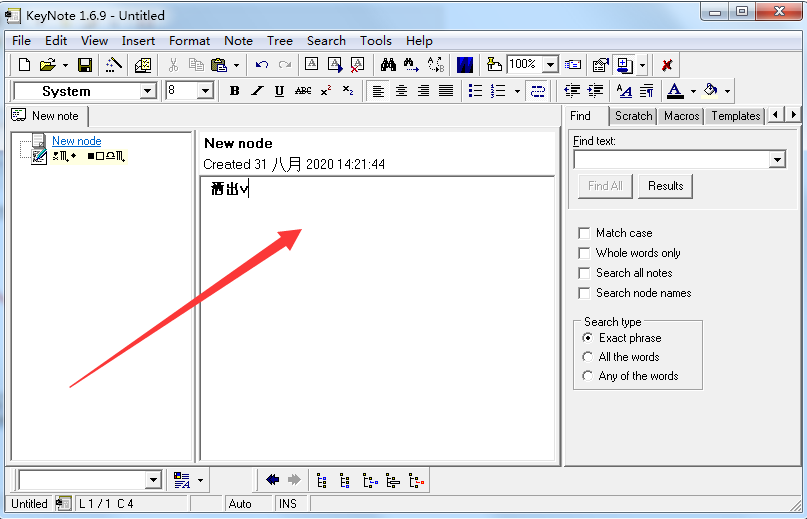Image resolution: width=807 pixels, height=519 pixels.
Task: Switch to the Macros tab
Action: [681, 116]
